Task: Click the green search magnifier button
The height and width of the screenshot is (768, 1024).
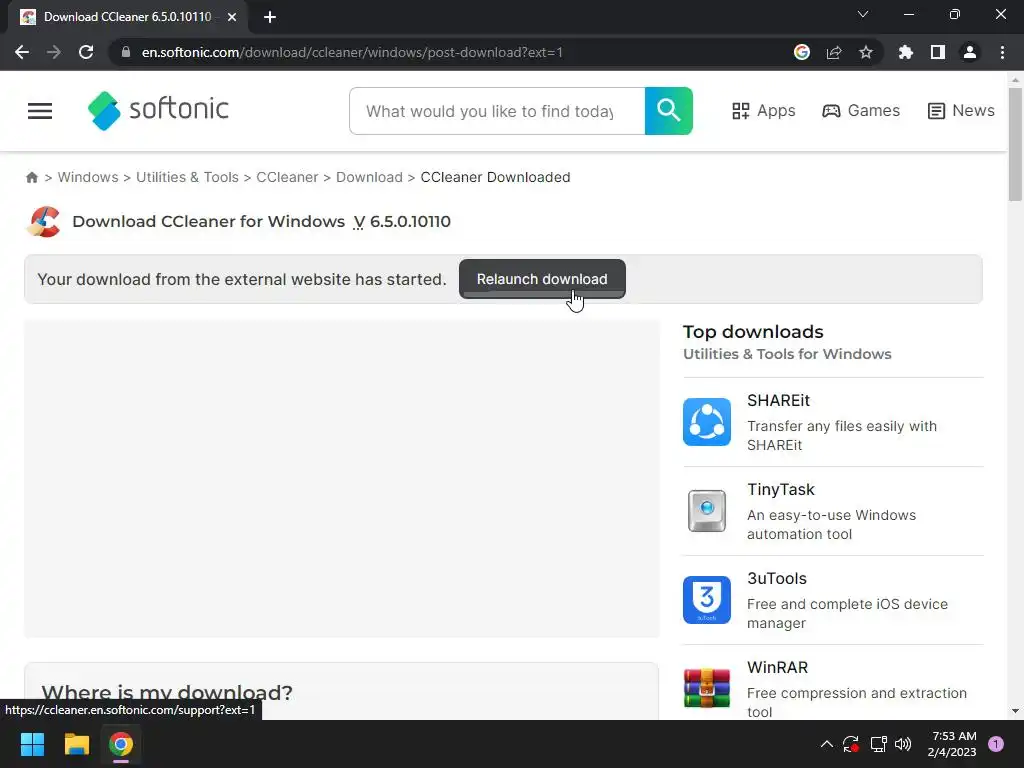Action: [669, 111]
